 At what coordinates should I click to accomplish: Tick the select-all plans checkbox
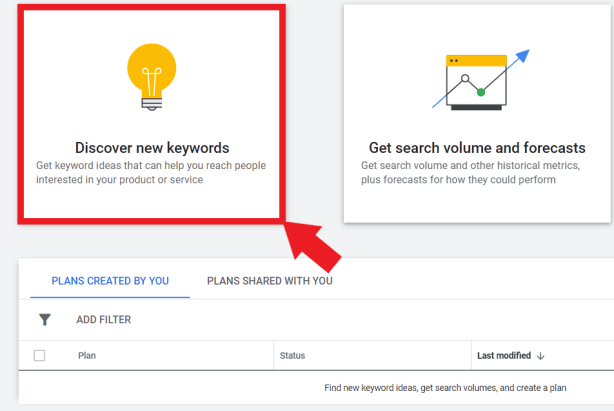coord(39,355)
